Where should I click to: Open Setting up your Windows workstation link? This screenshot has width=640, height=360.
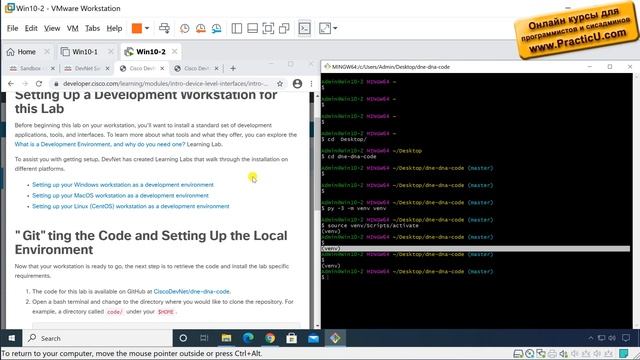pyautogui.click(x=123, y=184)
